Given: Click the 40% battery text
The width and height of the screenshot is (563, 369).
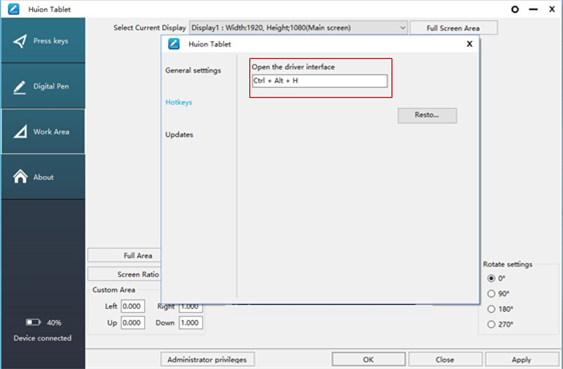Looking at the screenshot, I should click(x=54, y=323).
